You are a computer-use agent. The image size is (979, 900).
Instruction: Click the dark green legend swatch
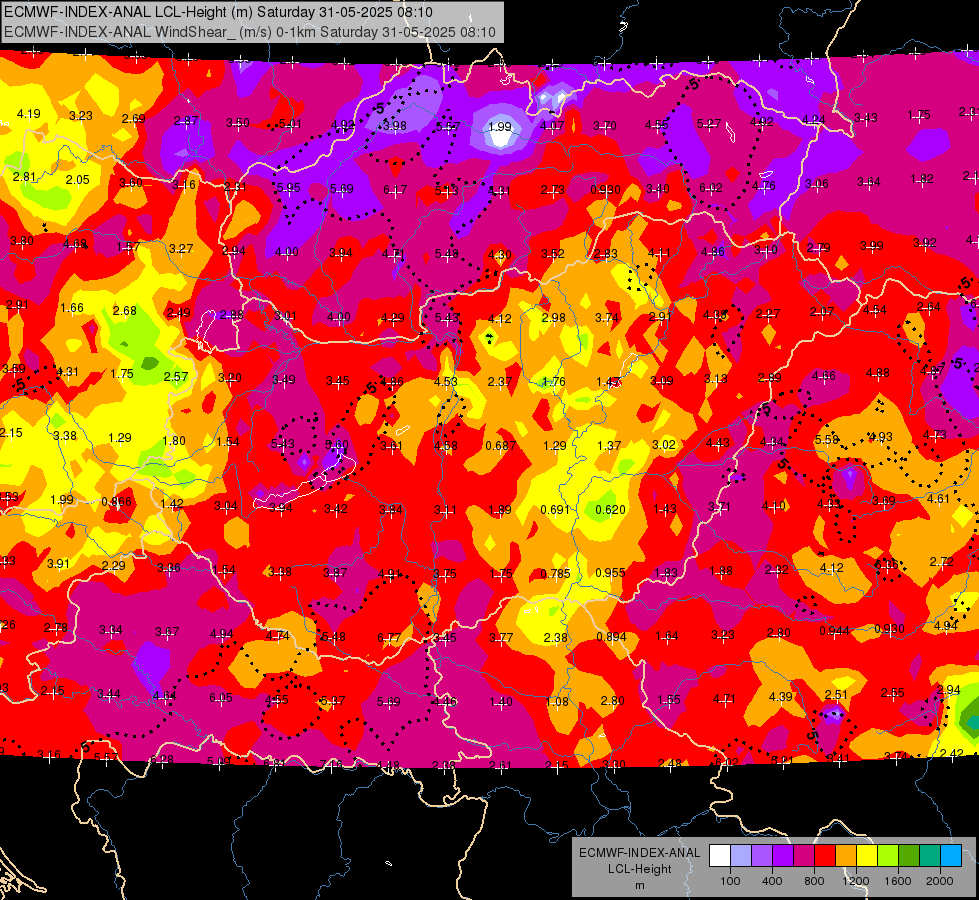pyautogui.click(x=909, y=856)
